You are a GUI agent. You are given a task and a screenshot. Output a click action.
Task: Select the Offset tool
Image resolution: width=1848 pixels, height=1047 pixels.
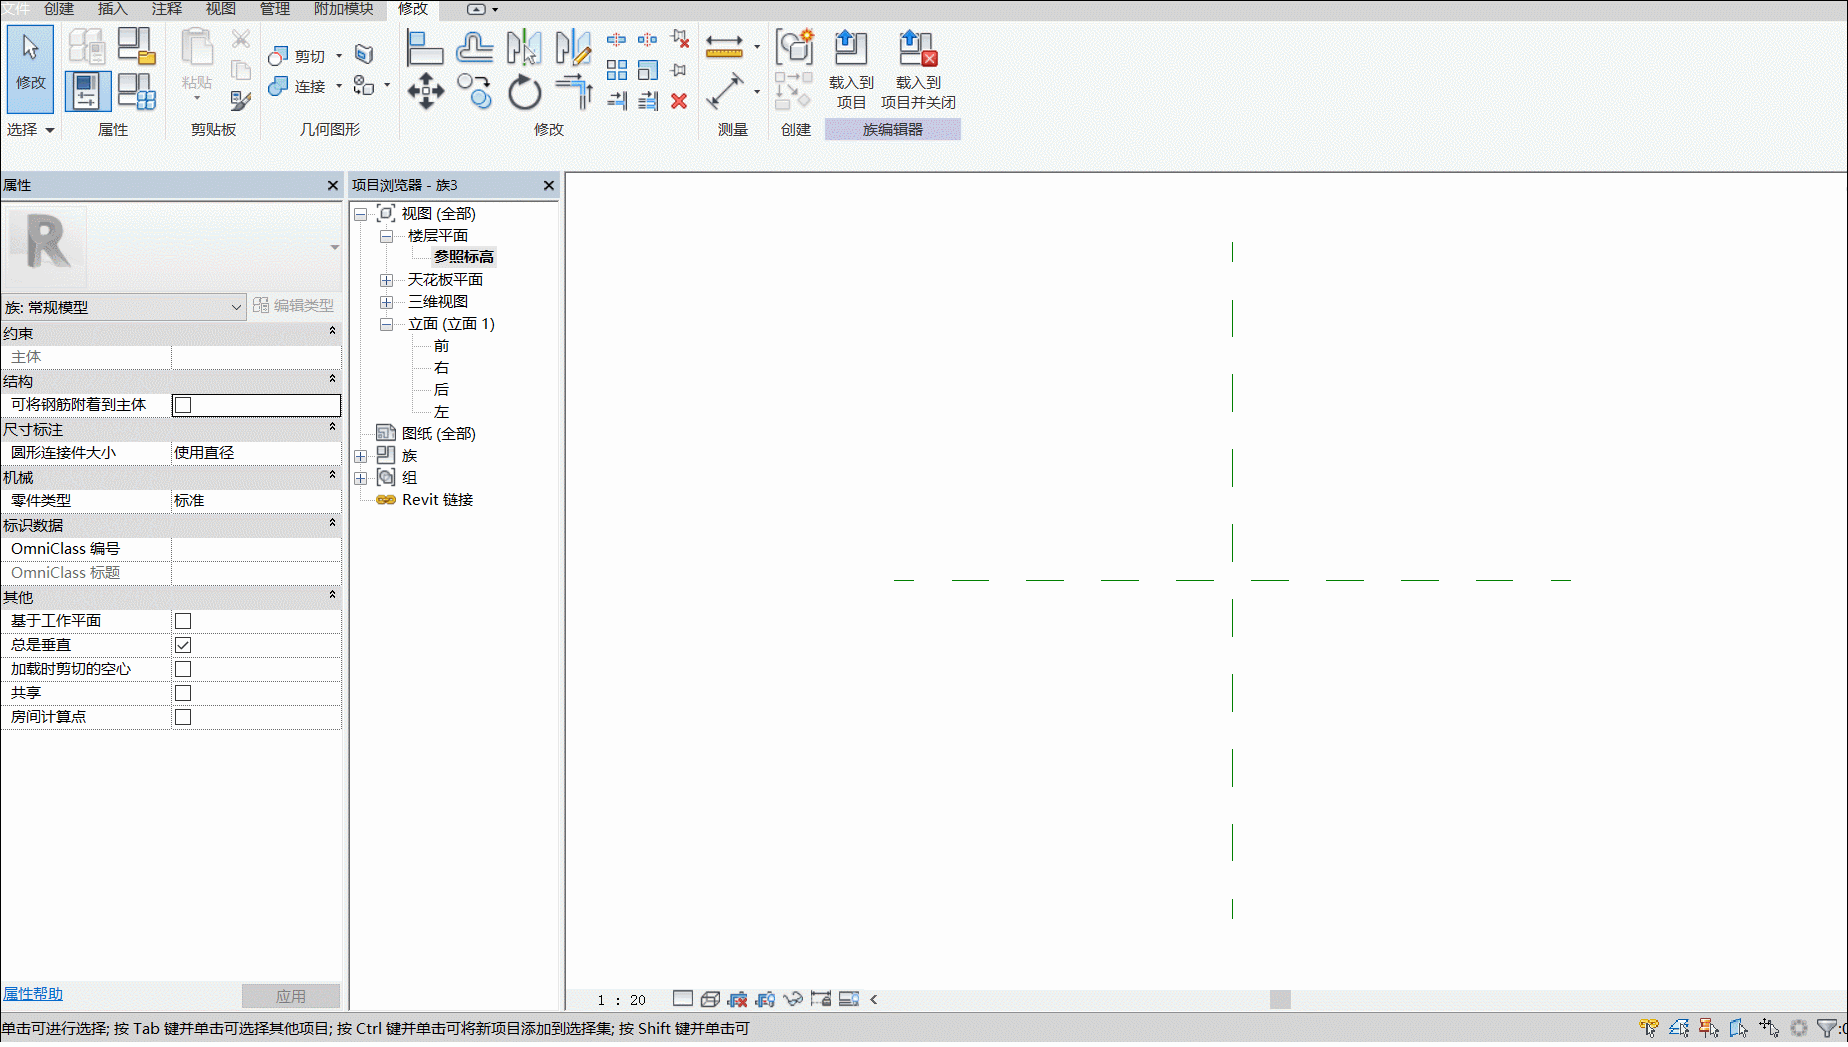[474, 47]
